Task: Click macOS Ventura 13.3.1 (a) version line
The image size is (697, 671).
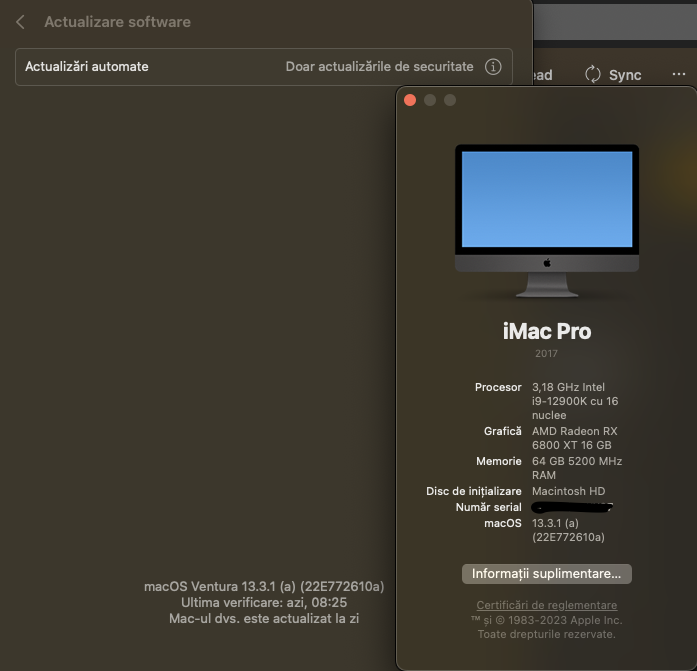Action: pyautogui.click(x=264, y=587)
